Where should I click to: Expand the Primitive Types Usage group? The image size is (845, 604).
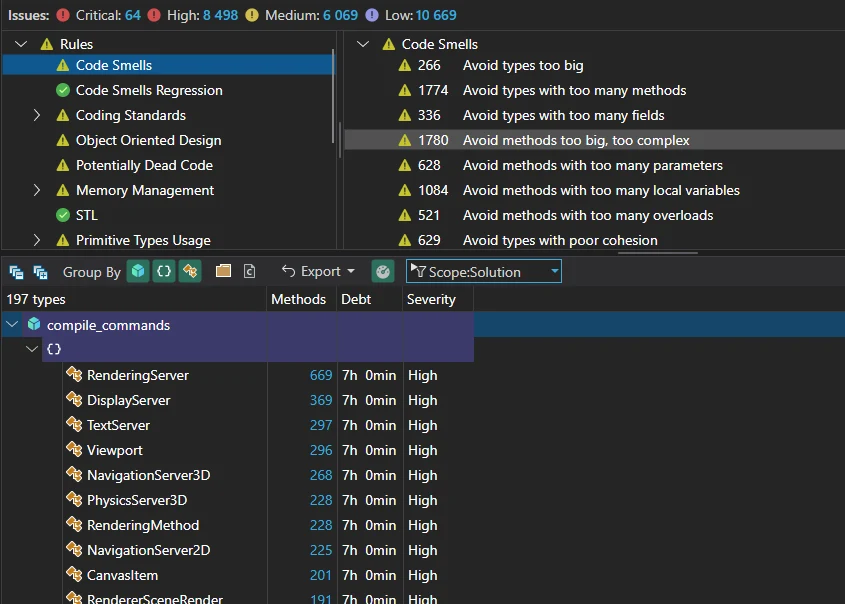37,240
